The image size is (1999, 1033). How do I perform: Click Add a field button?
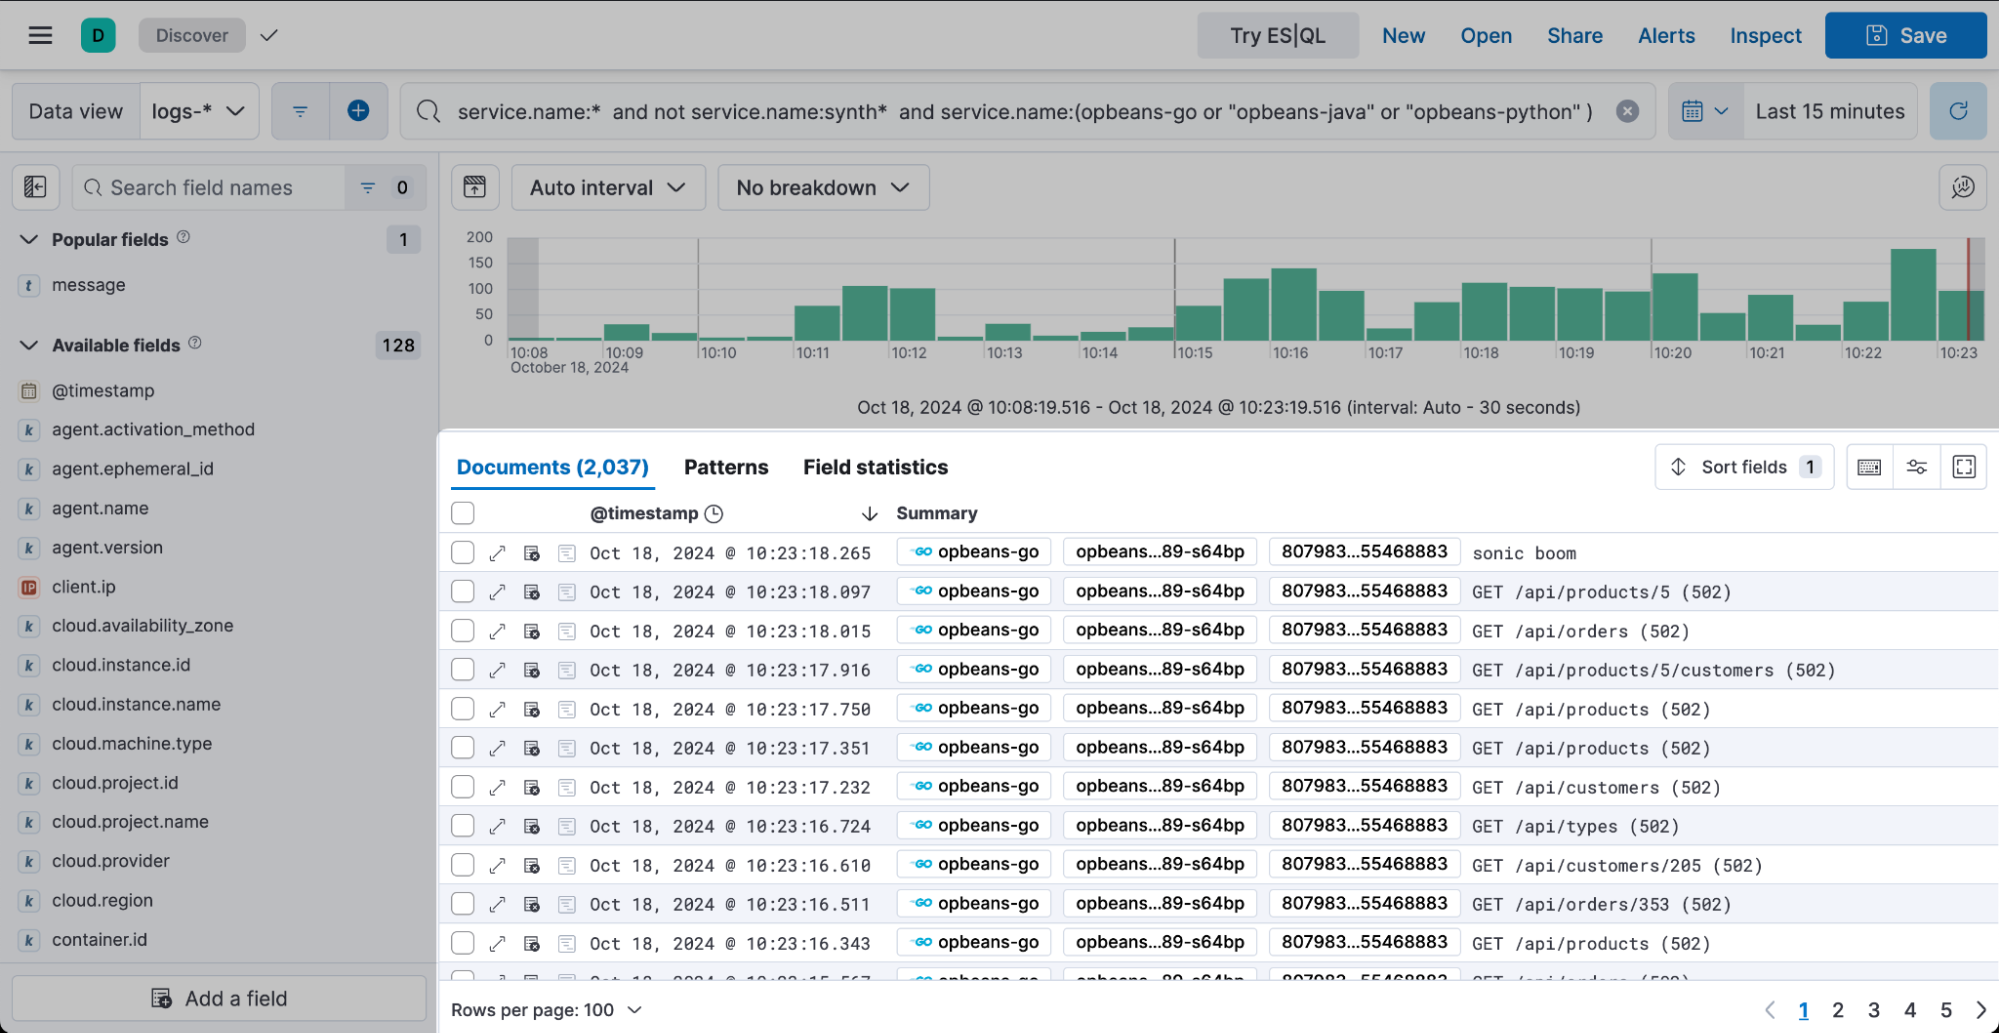pos(219,998)
